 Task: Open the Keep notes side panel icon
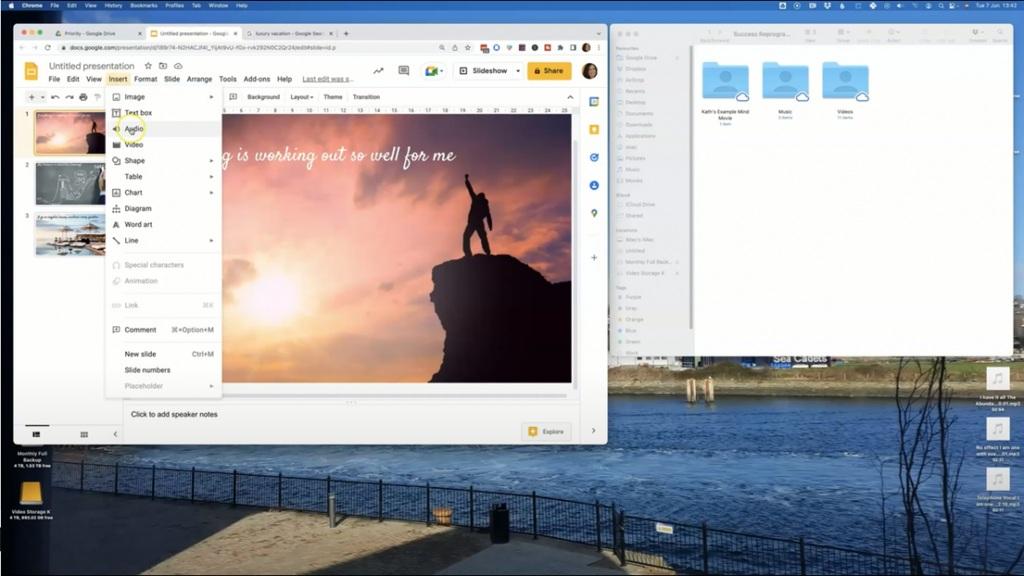coord(594,129)
